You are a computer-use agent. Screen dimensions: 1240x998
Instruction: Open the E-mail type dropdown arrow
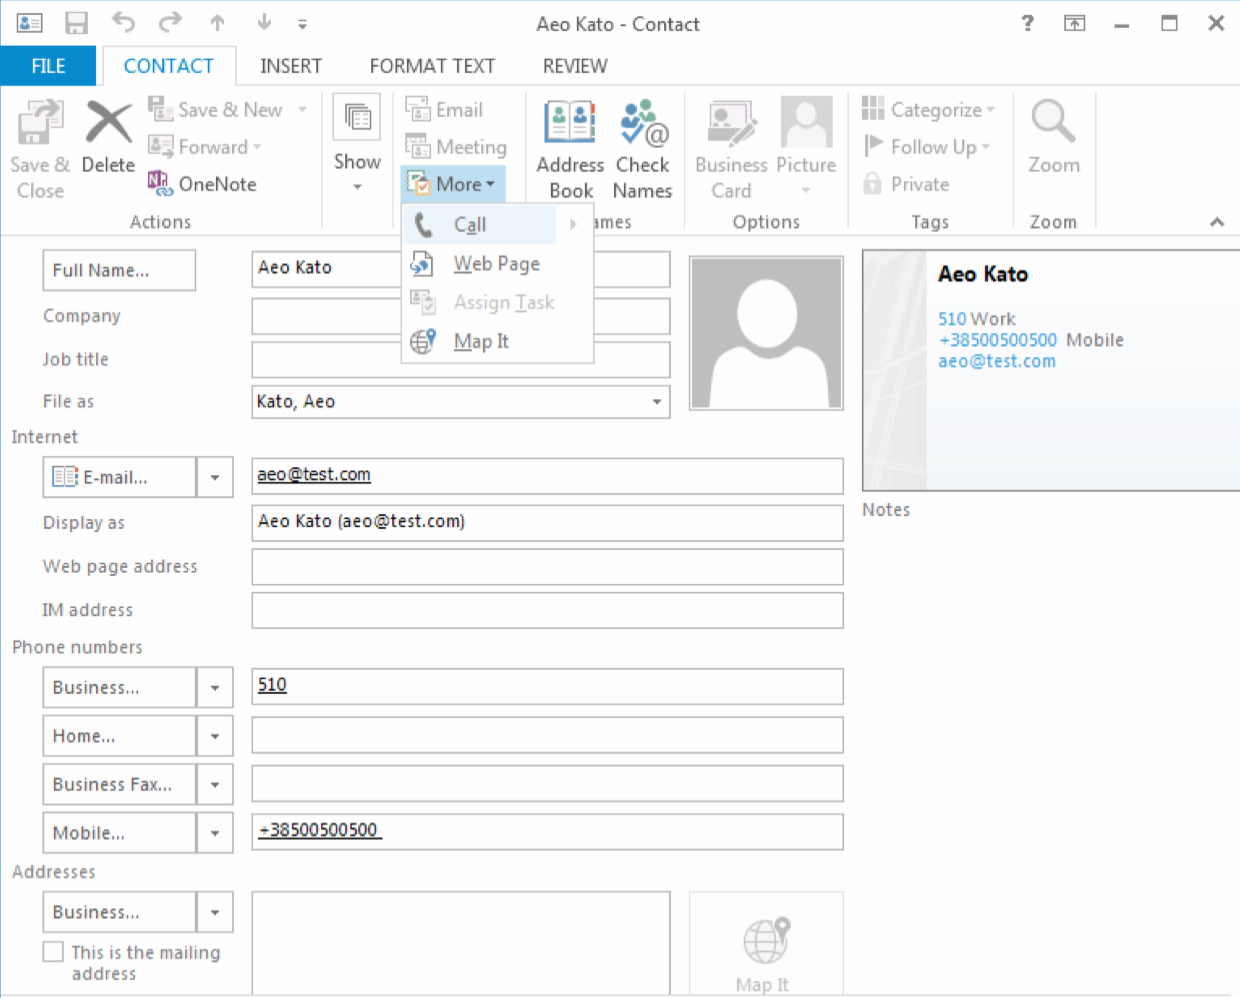215,478
